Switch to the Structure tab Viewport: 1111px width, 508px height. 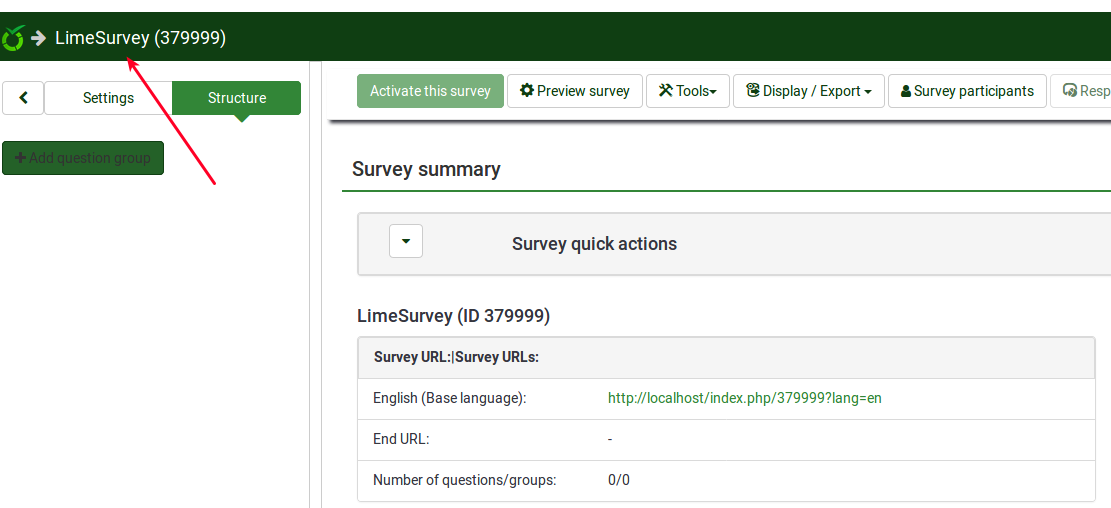tap(237, 98)
